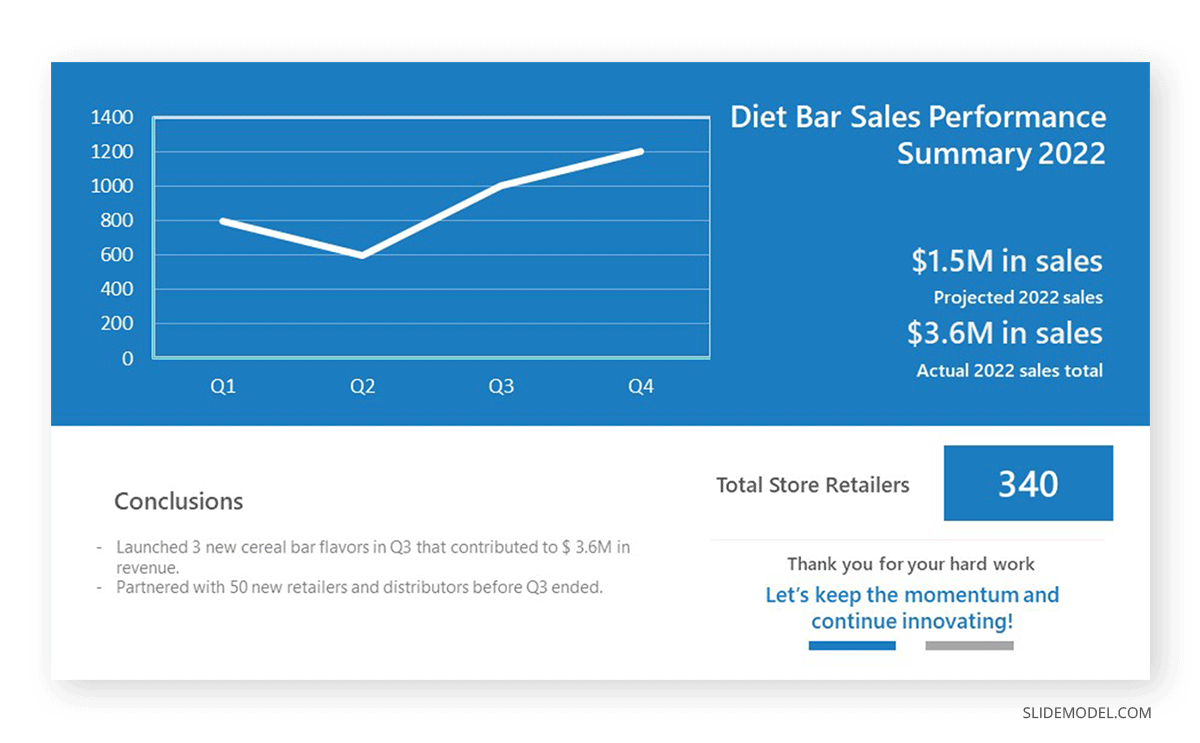Click the gray bar under the slogan
The width and height of the screenshot is (1200, 743).
969,646
